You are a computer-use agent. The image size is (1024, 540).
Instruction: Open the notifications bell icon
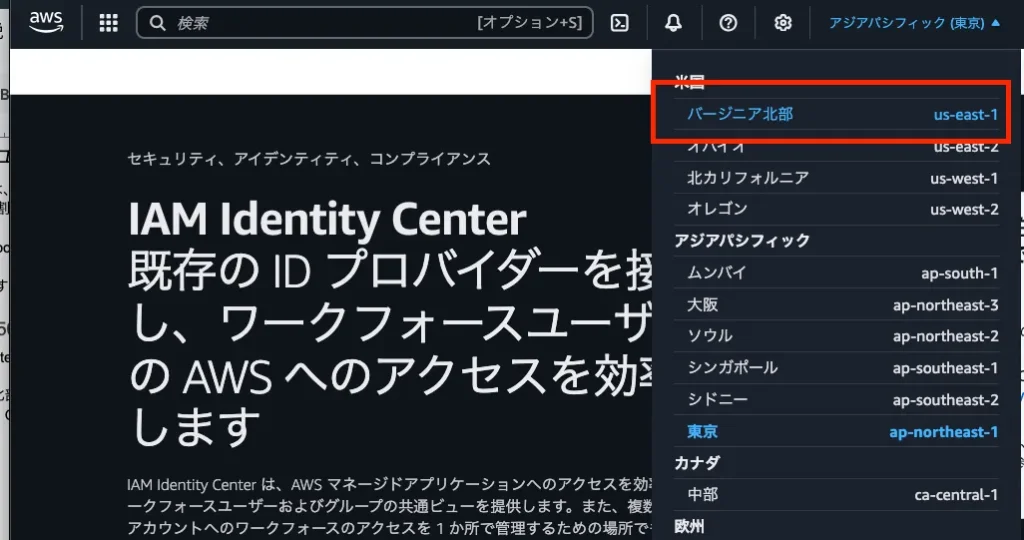[x=673, y=23]
